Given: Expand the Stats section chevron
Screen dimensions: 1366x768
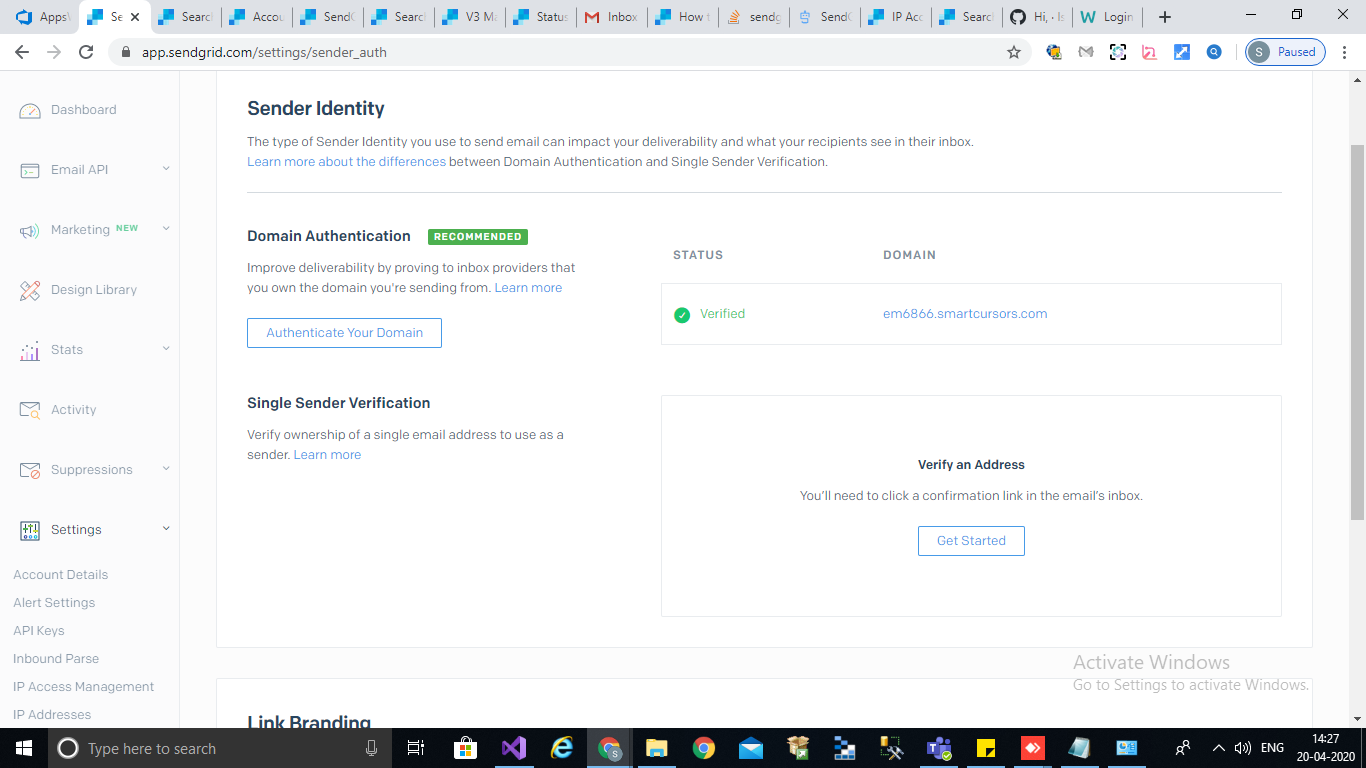Looking at the screenshot, I should coord(165,349).
